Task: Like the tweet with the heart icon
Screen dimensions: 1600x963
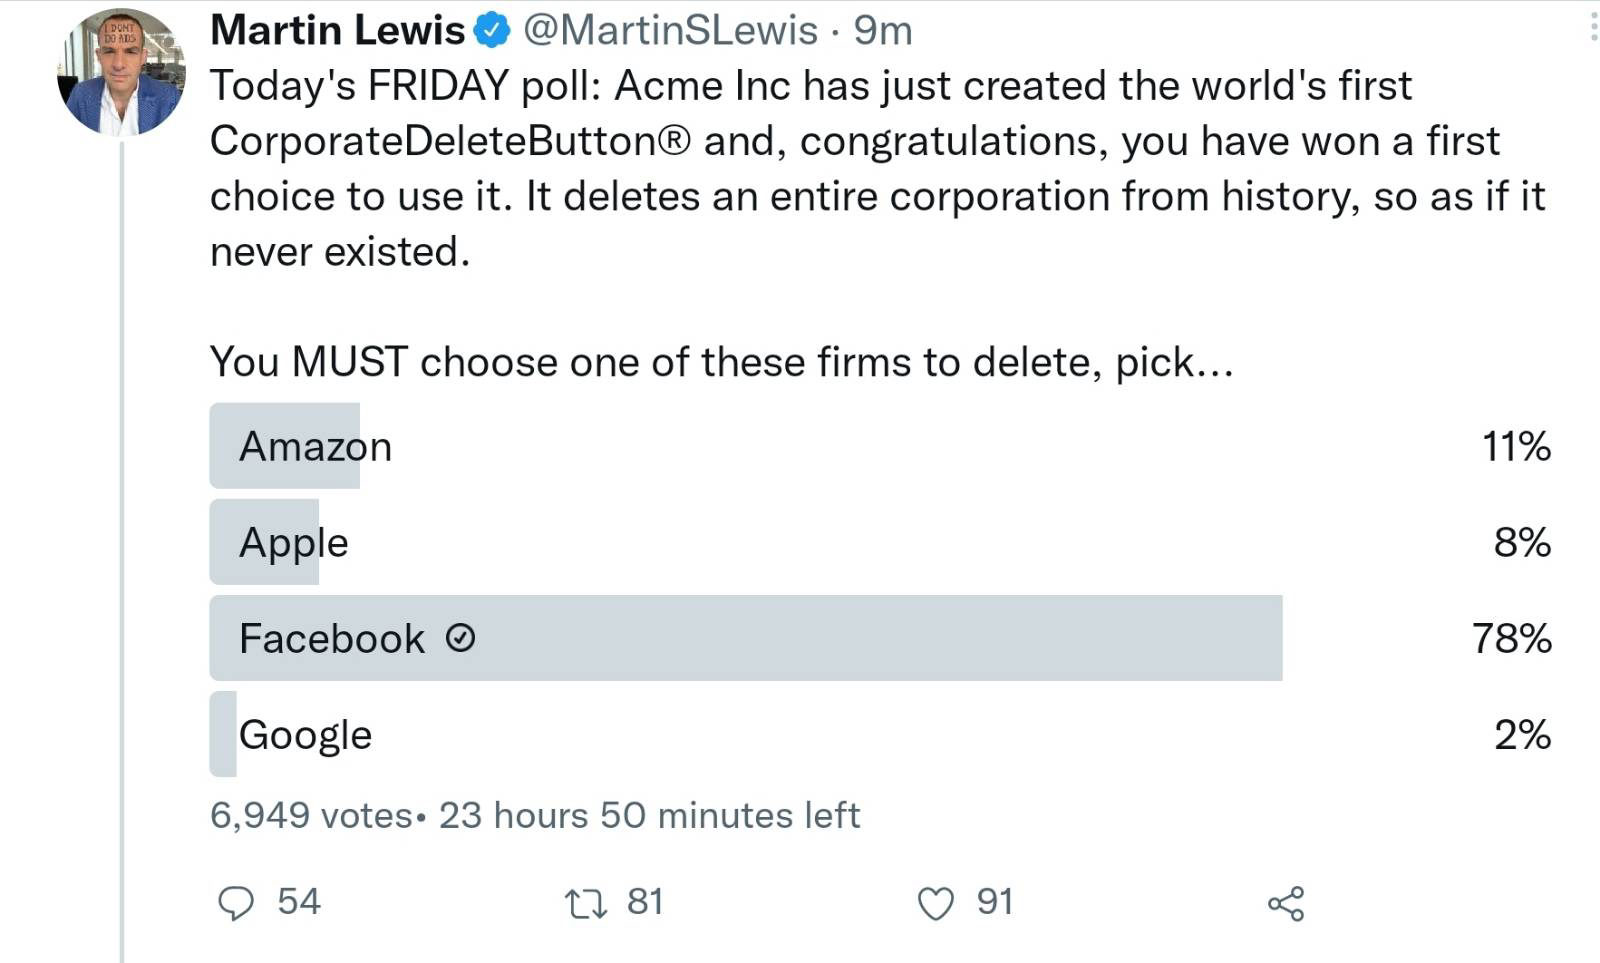Action: [x=935, y=904]
